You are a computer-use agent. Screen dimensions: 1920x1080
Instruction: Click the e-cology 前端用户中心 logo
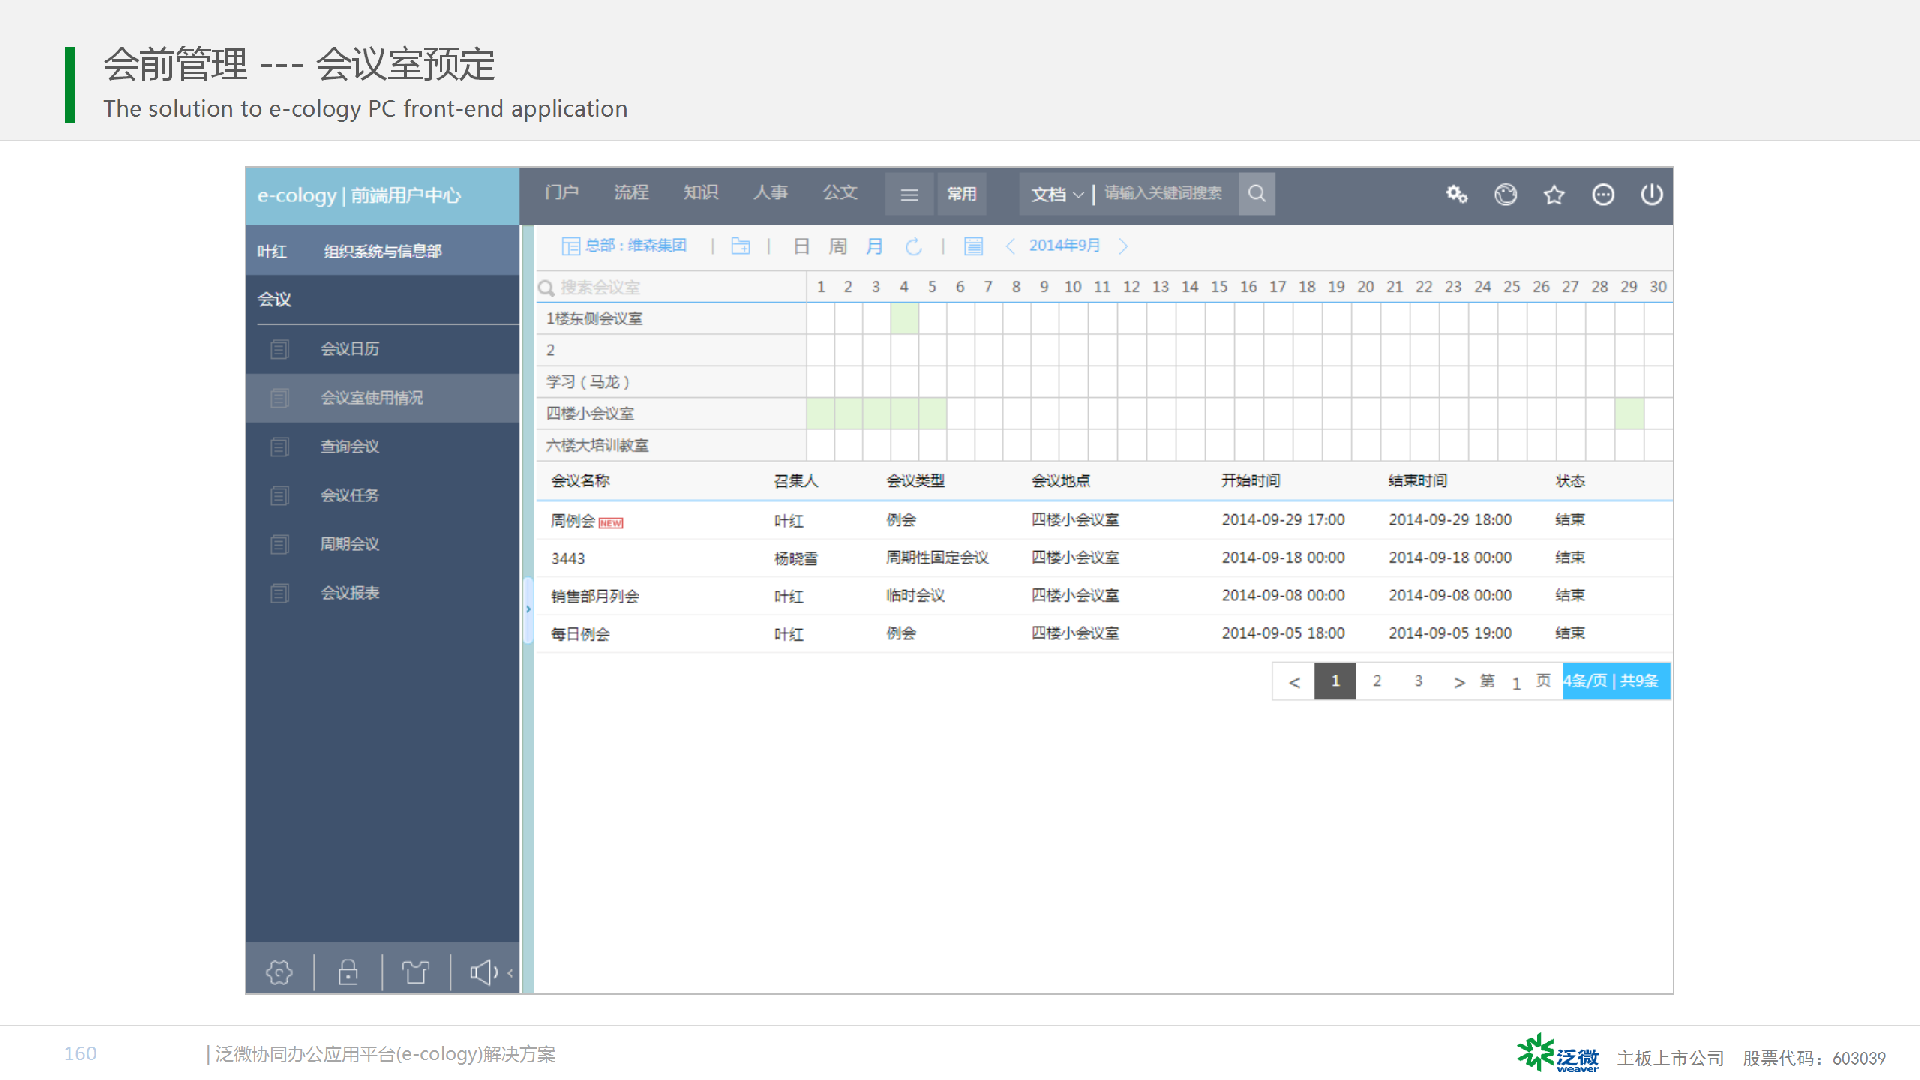(359, 195)
